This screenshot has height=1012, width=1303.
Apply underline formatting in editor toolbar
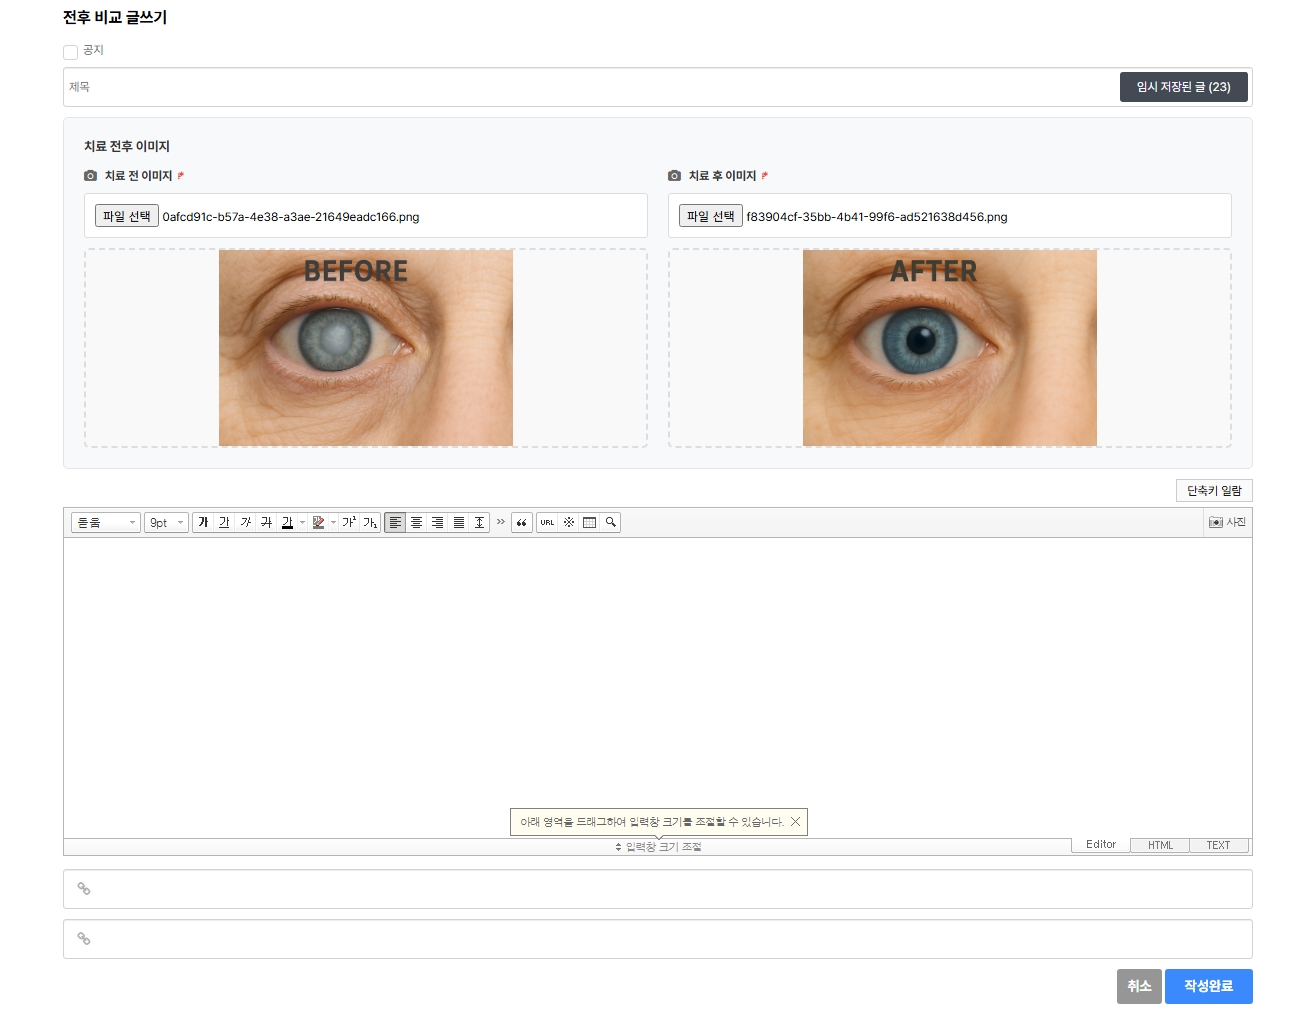coord(224,522)
